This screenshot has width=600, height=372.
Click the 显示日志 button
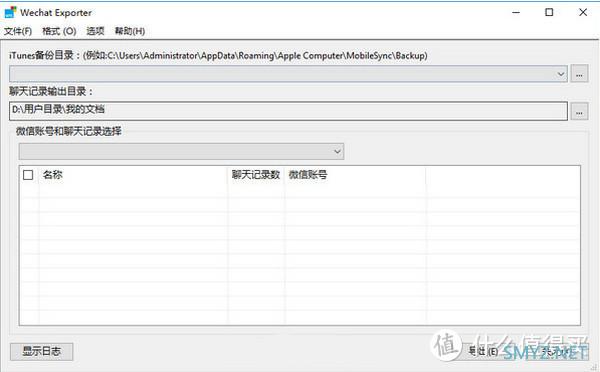[41, 351]
